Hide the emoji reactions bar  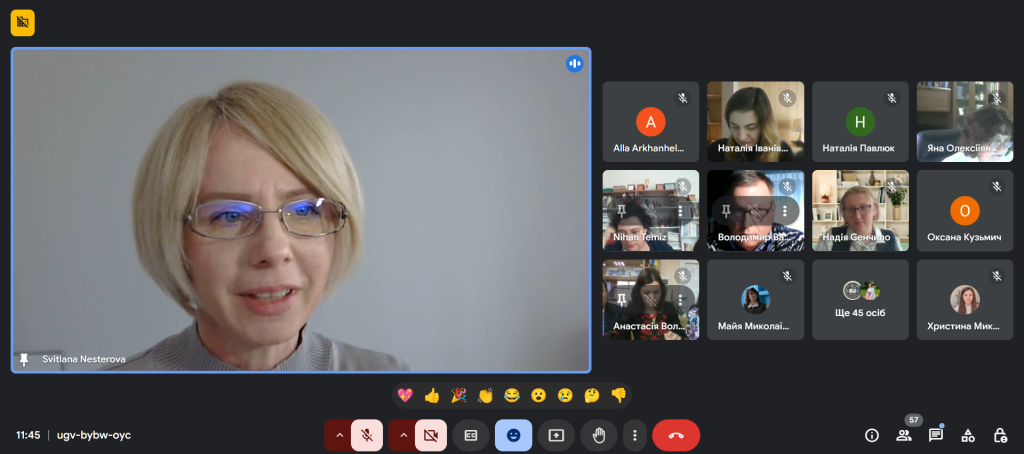pos(513,435)
